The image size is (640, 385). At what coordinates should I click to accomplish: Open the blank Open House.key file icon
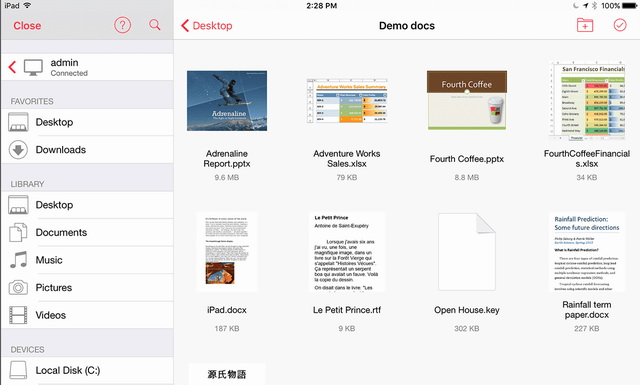click(x=467, y=251)
